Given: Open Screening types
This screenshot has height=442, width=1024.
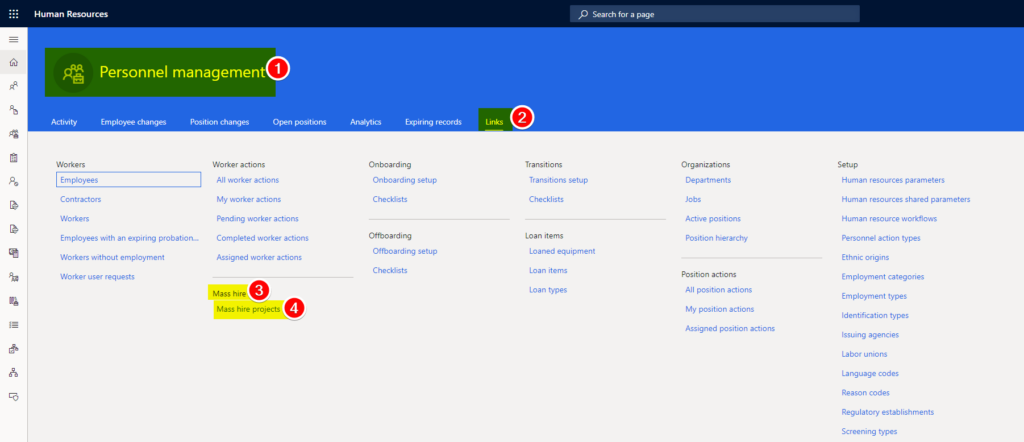Looking at the screenshot, I should pyautogui.click(x=869, y=432).
